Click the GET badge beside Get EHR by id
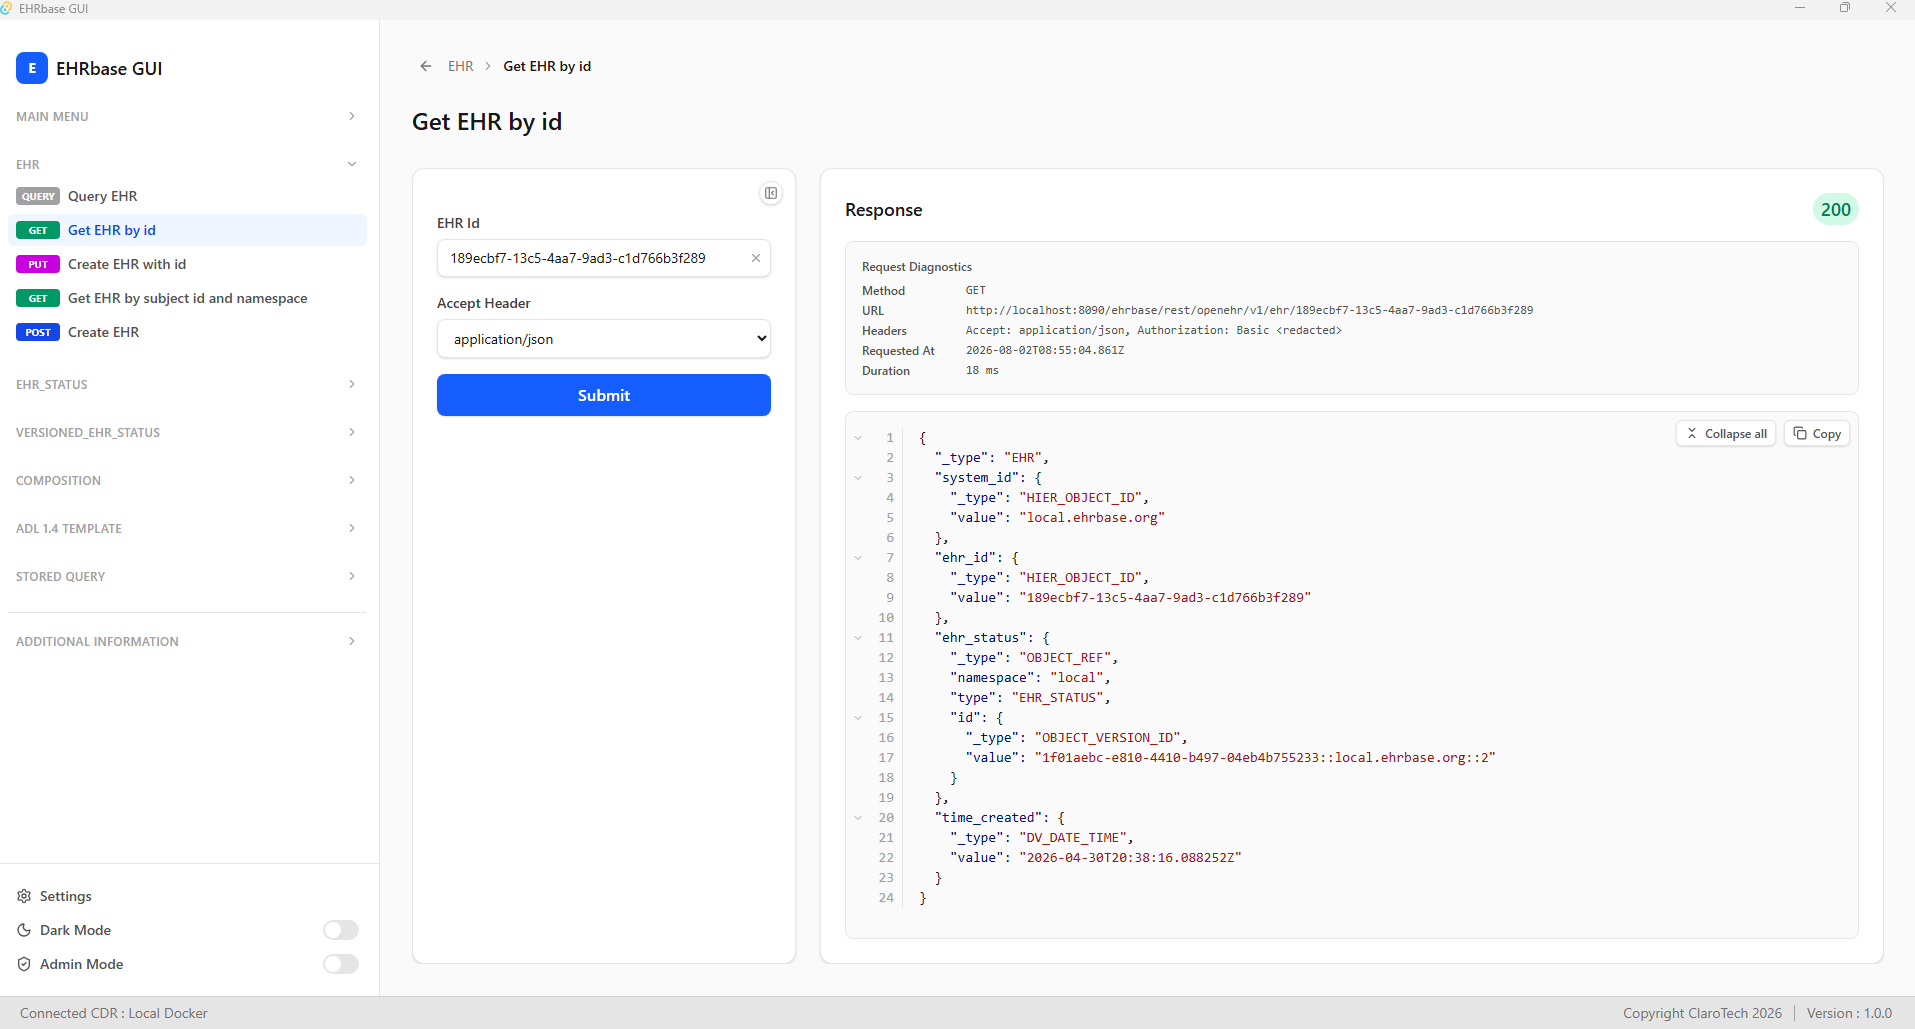 pos(38,230)
